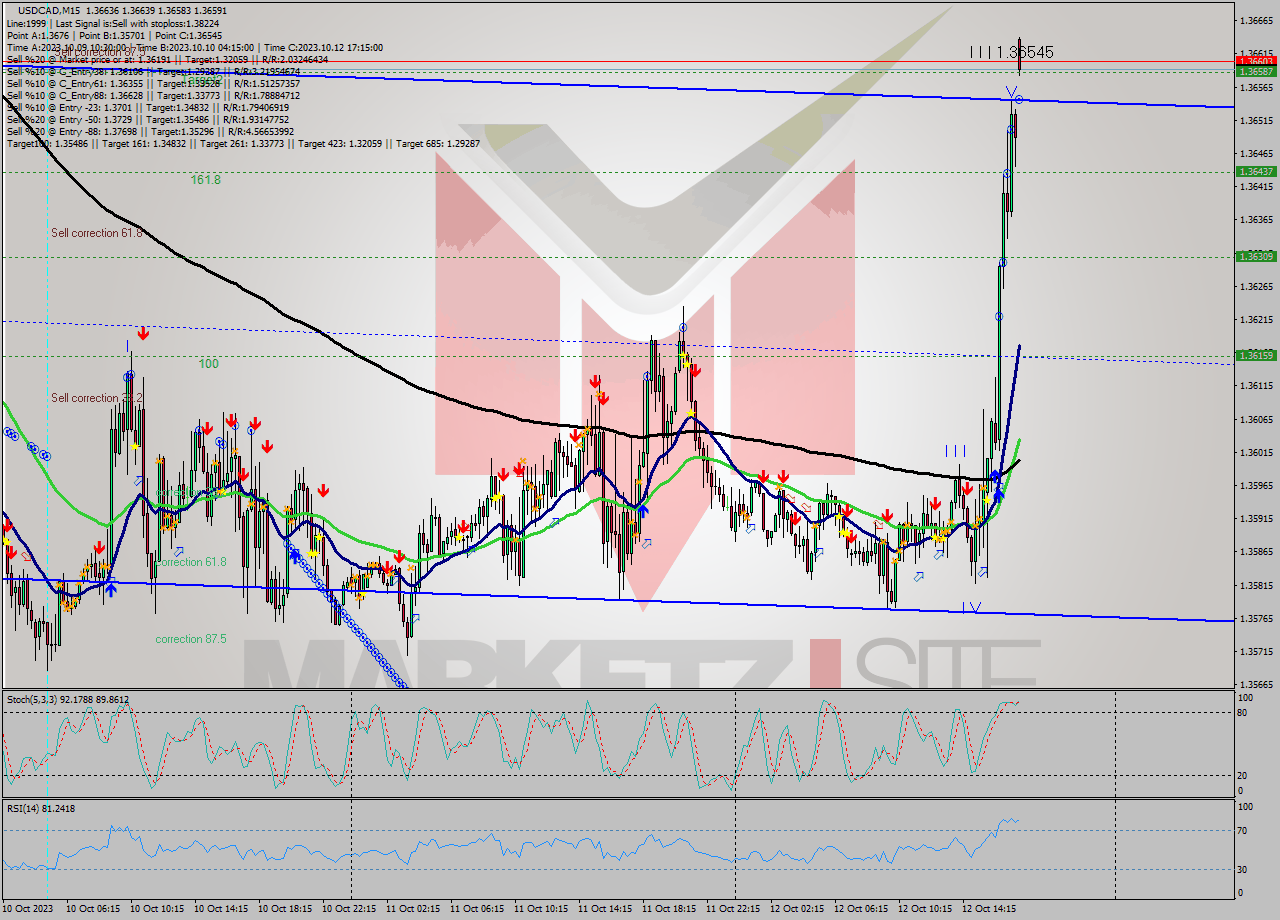Click the '10 Oct 06:15' time label
The height and width of the screenshot is (920, 1280).
point(93,909)
